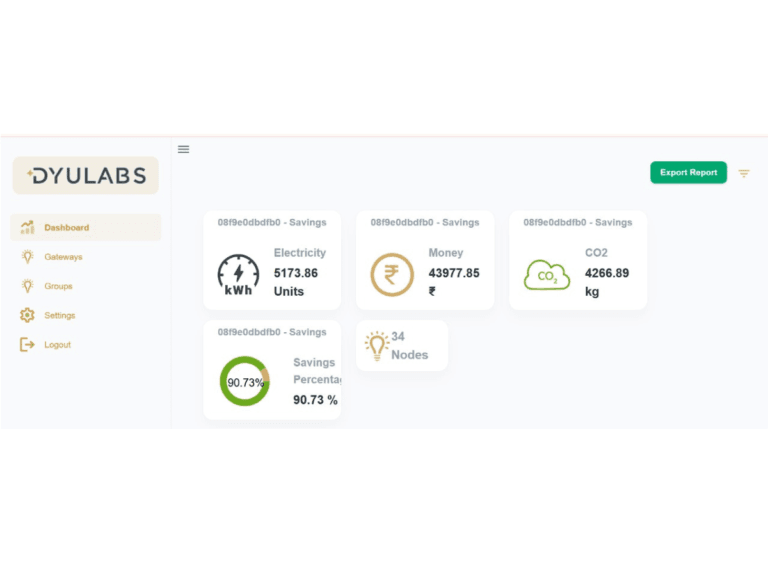Click the green CO2 cloud icon
The width and height of the screenshot is (768, 576).
pos(546,275)
